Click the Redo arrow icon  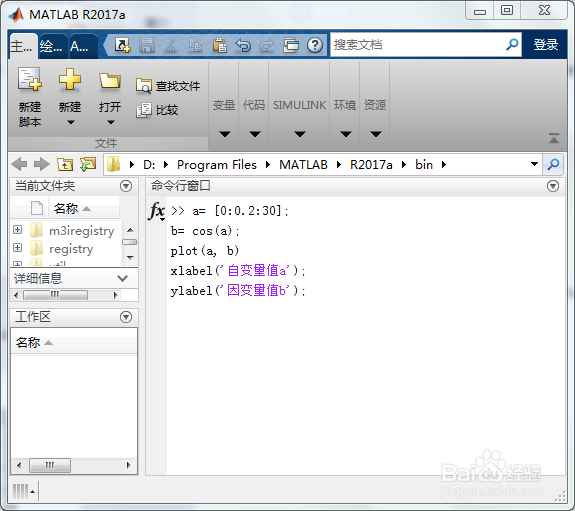click(267, 45)
